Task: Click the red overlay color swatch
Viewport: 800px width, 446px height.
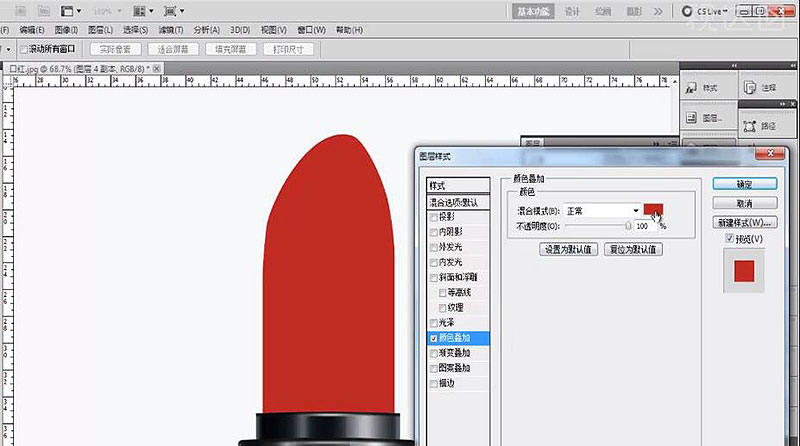Action: coord(653,210)
